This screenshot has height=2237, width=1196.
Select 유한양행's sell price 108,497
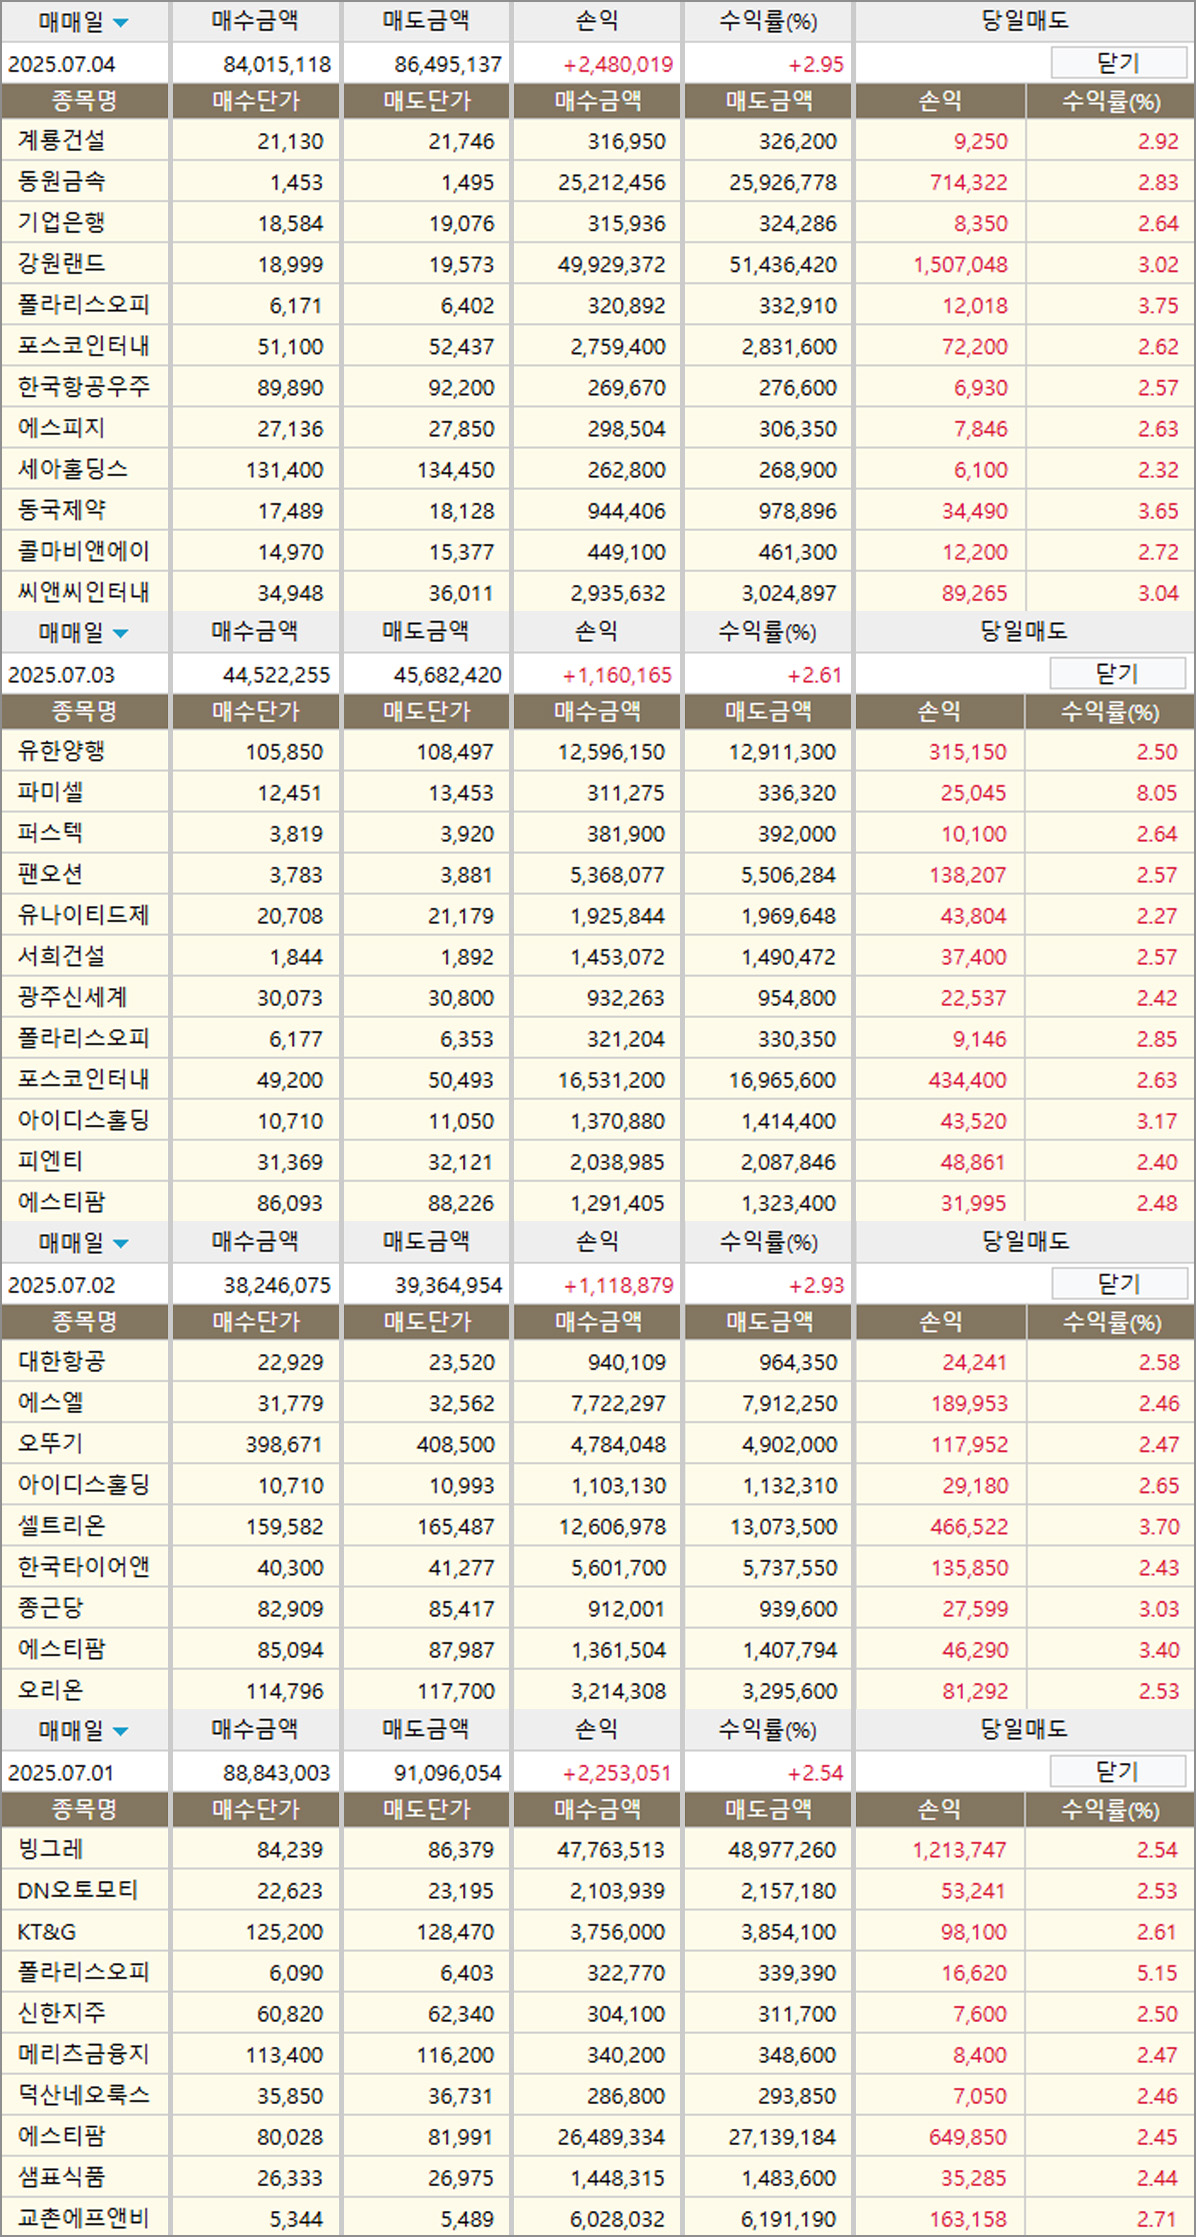(455, 752)
